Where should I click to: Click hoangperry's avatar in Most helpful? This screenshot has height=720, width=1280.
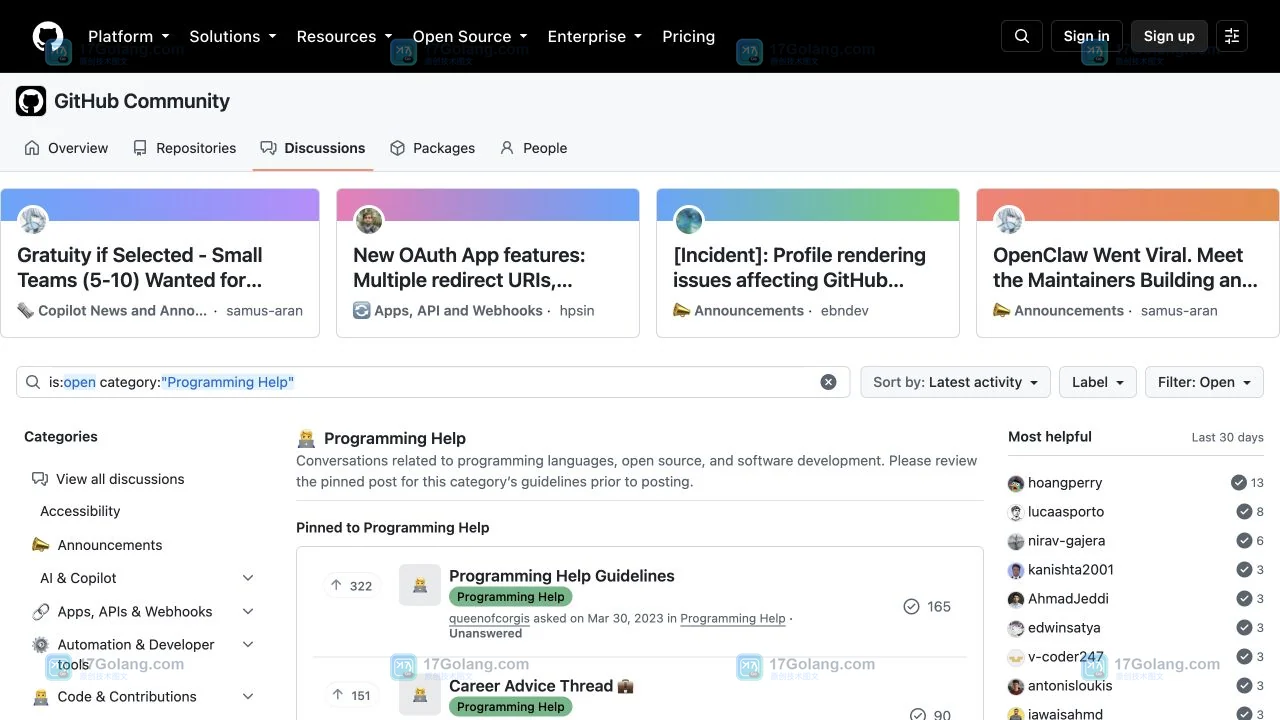coord(1016,483)
